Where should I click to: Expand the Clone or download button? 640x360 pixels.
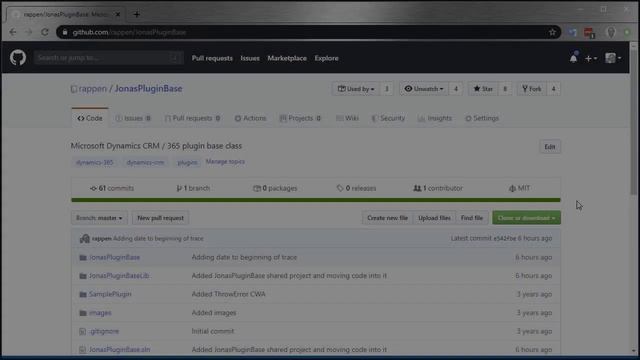pos(526,218)
